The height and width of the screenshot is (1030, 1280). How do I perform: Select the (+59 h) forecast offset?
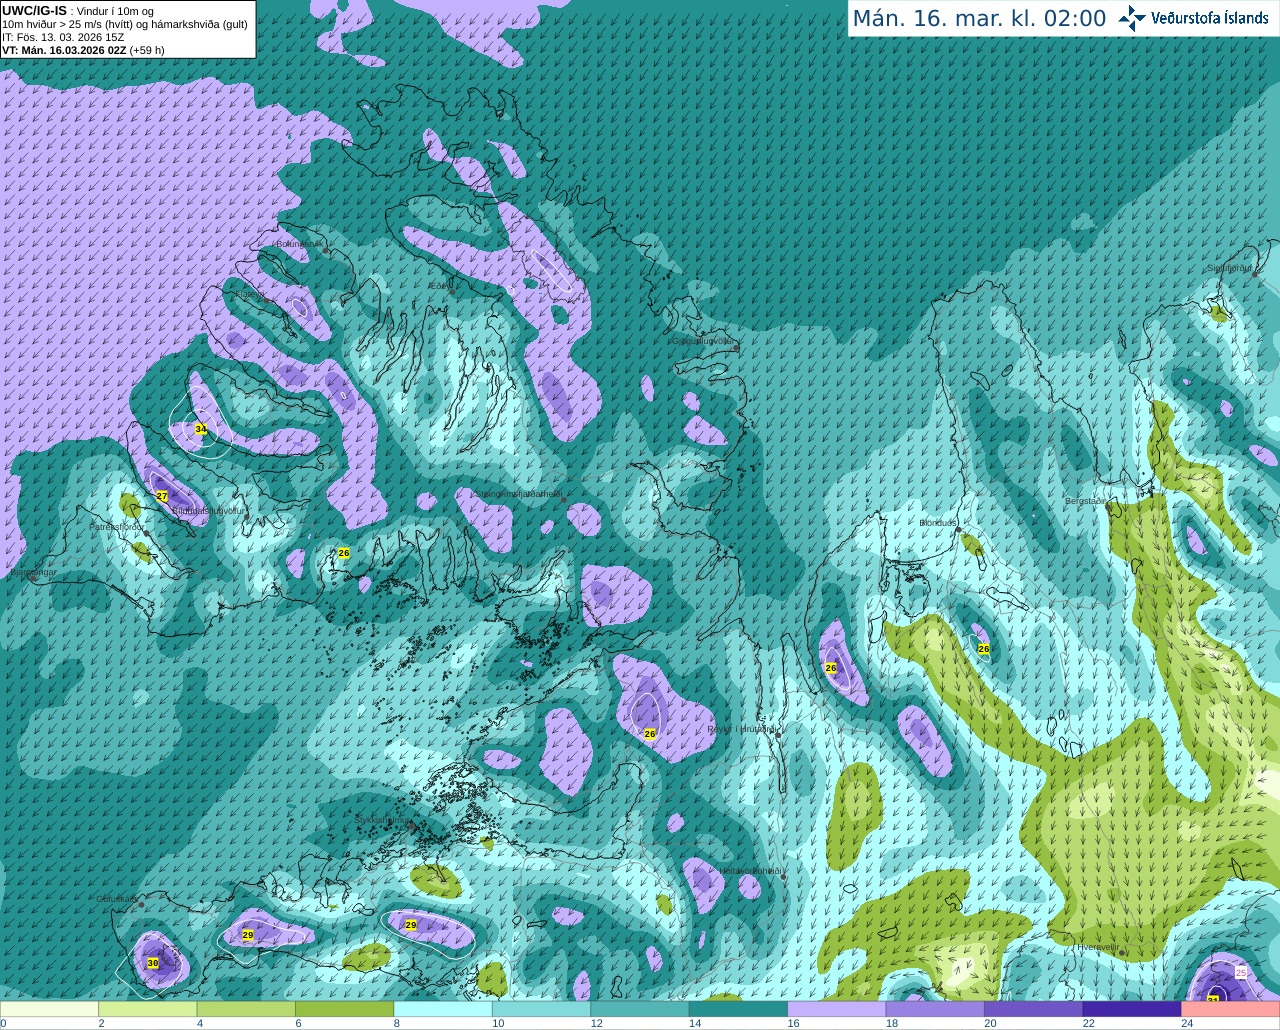(147, 50)
